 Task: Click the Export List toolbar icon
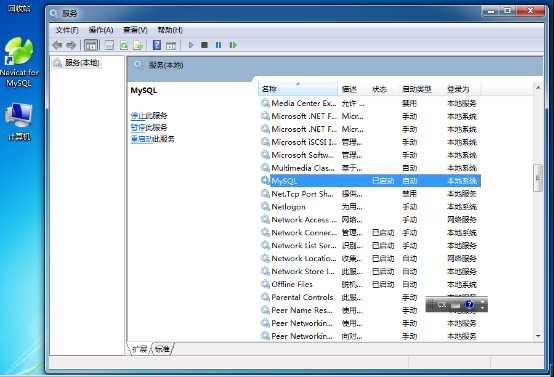pyautogui.click(x=138, y=45)
